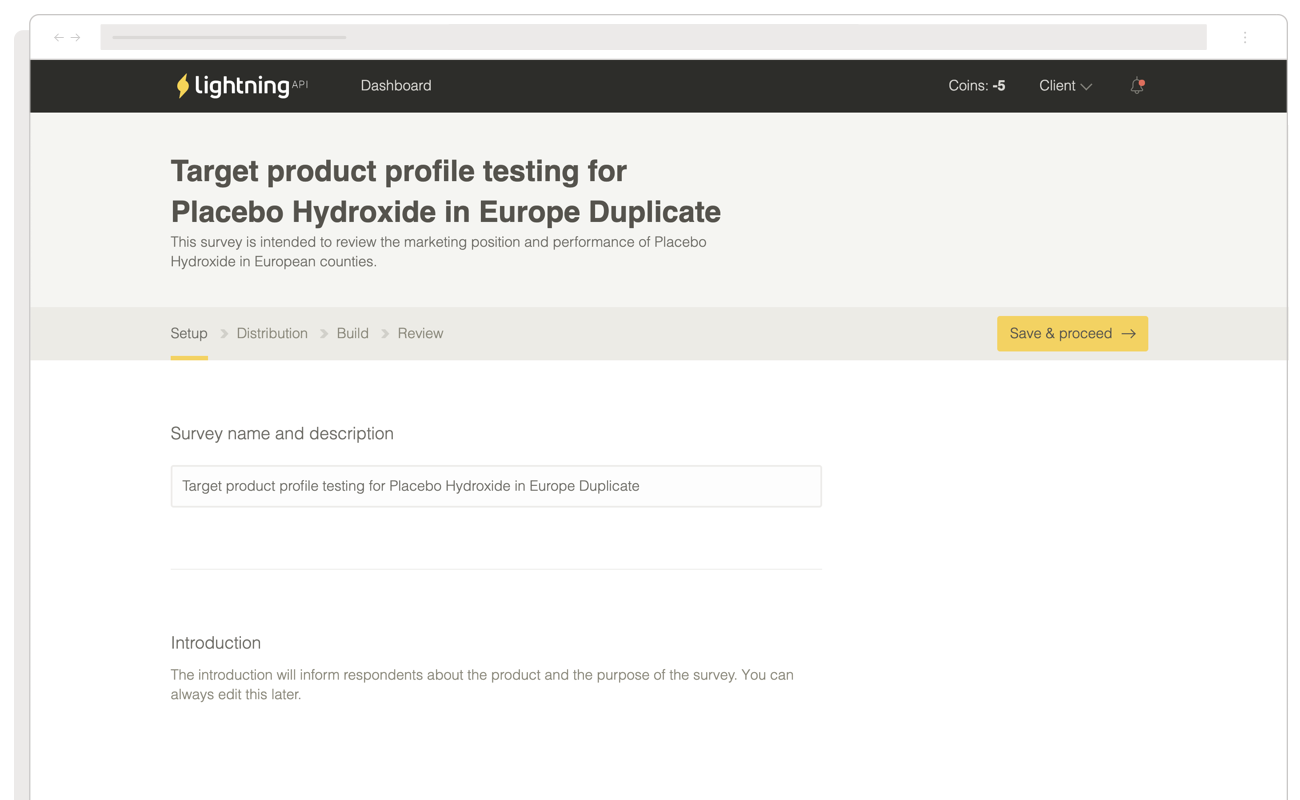
Task: Click the survey title heading
Action: pos(446,191)
